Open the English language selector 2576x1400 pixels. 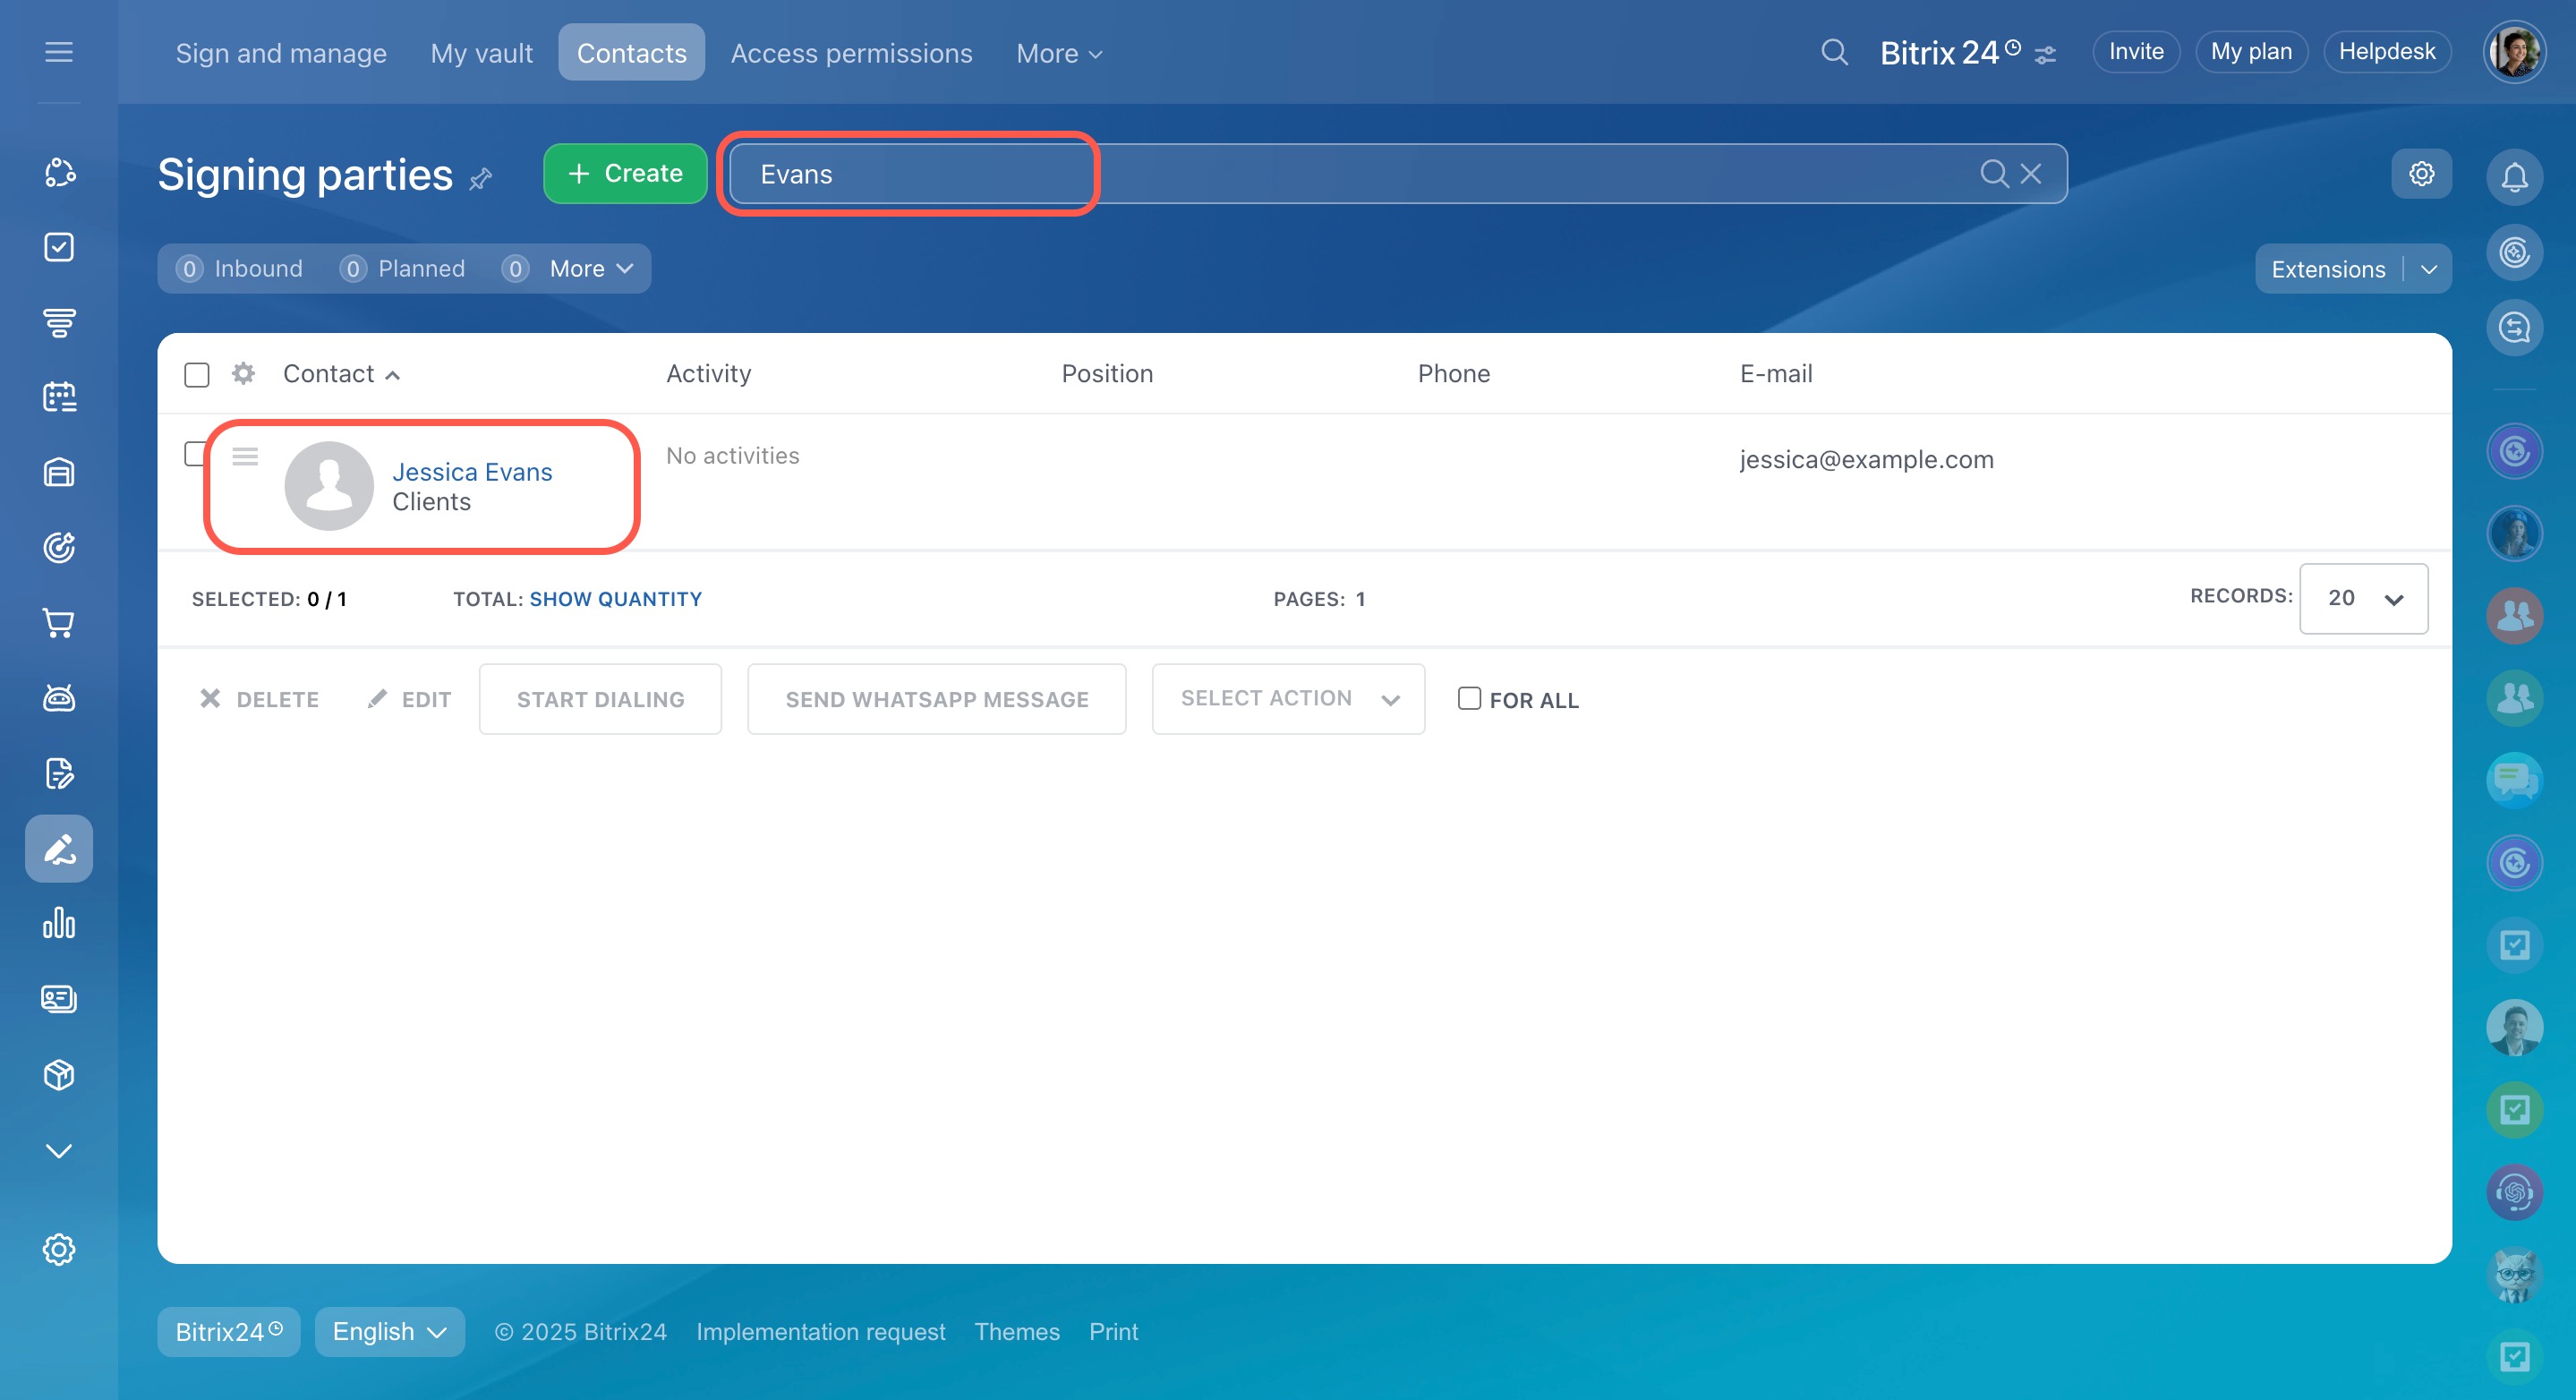tap(389, 1331)
